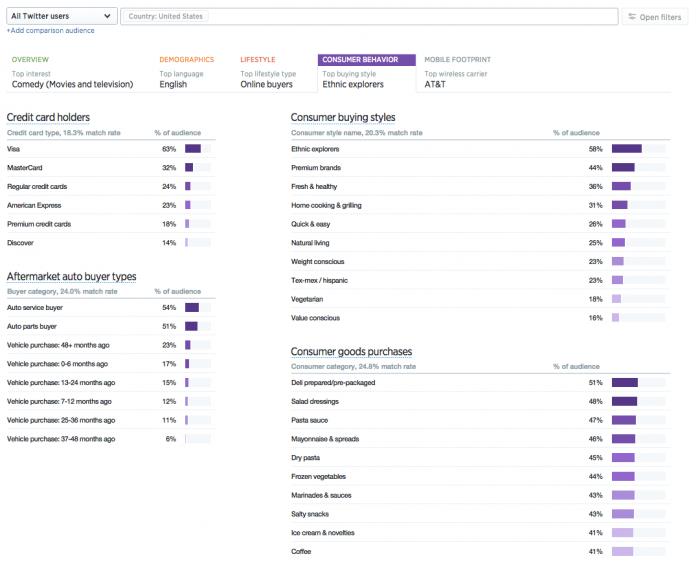
Task: Click the Consumer buying styles heading
Action: click(344, 117)
